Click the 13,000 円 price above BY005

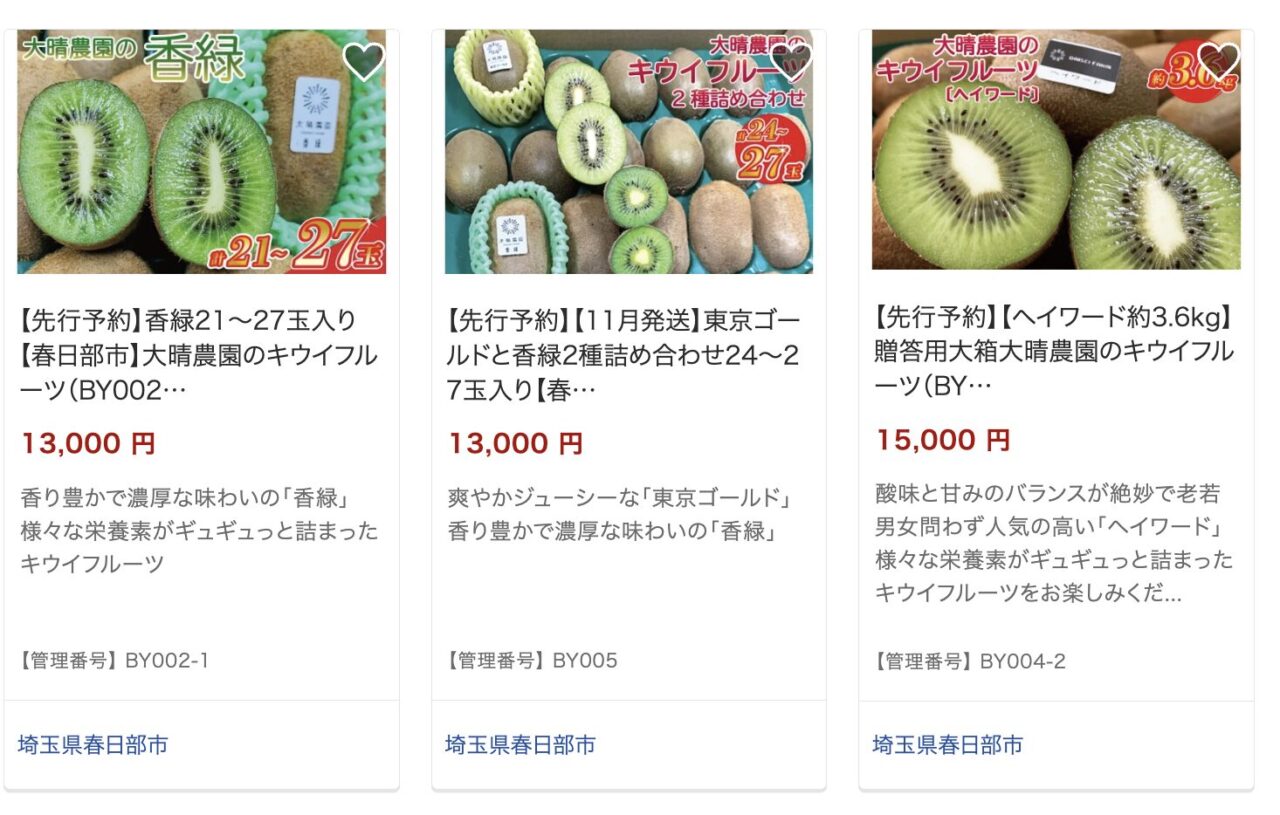515,444
